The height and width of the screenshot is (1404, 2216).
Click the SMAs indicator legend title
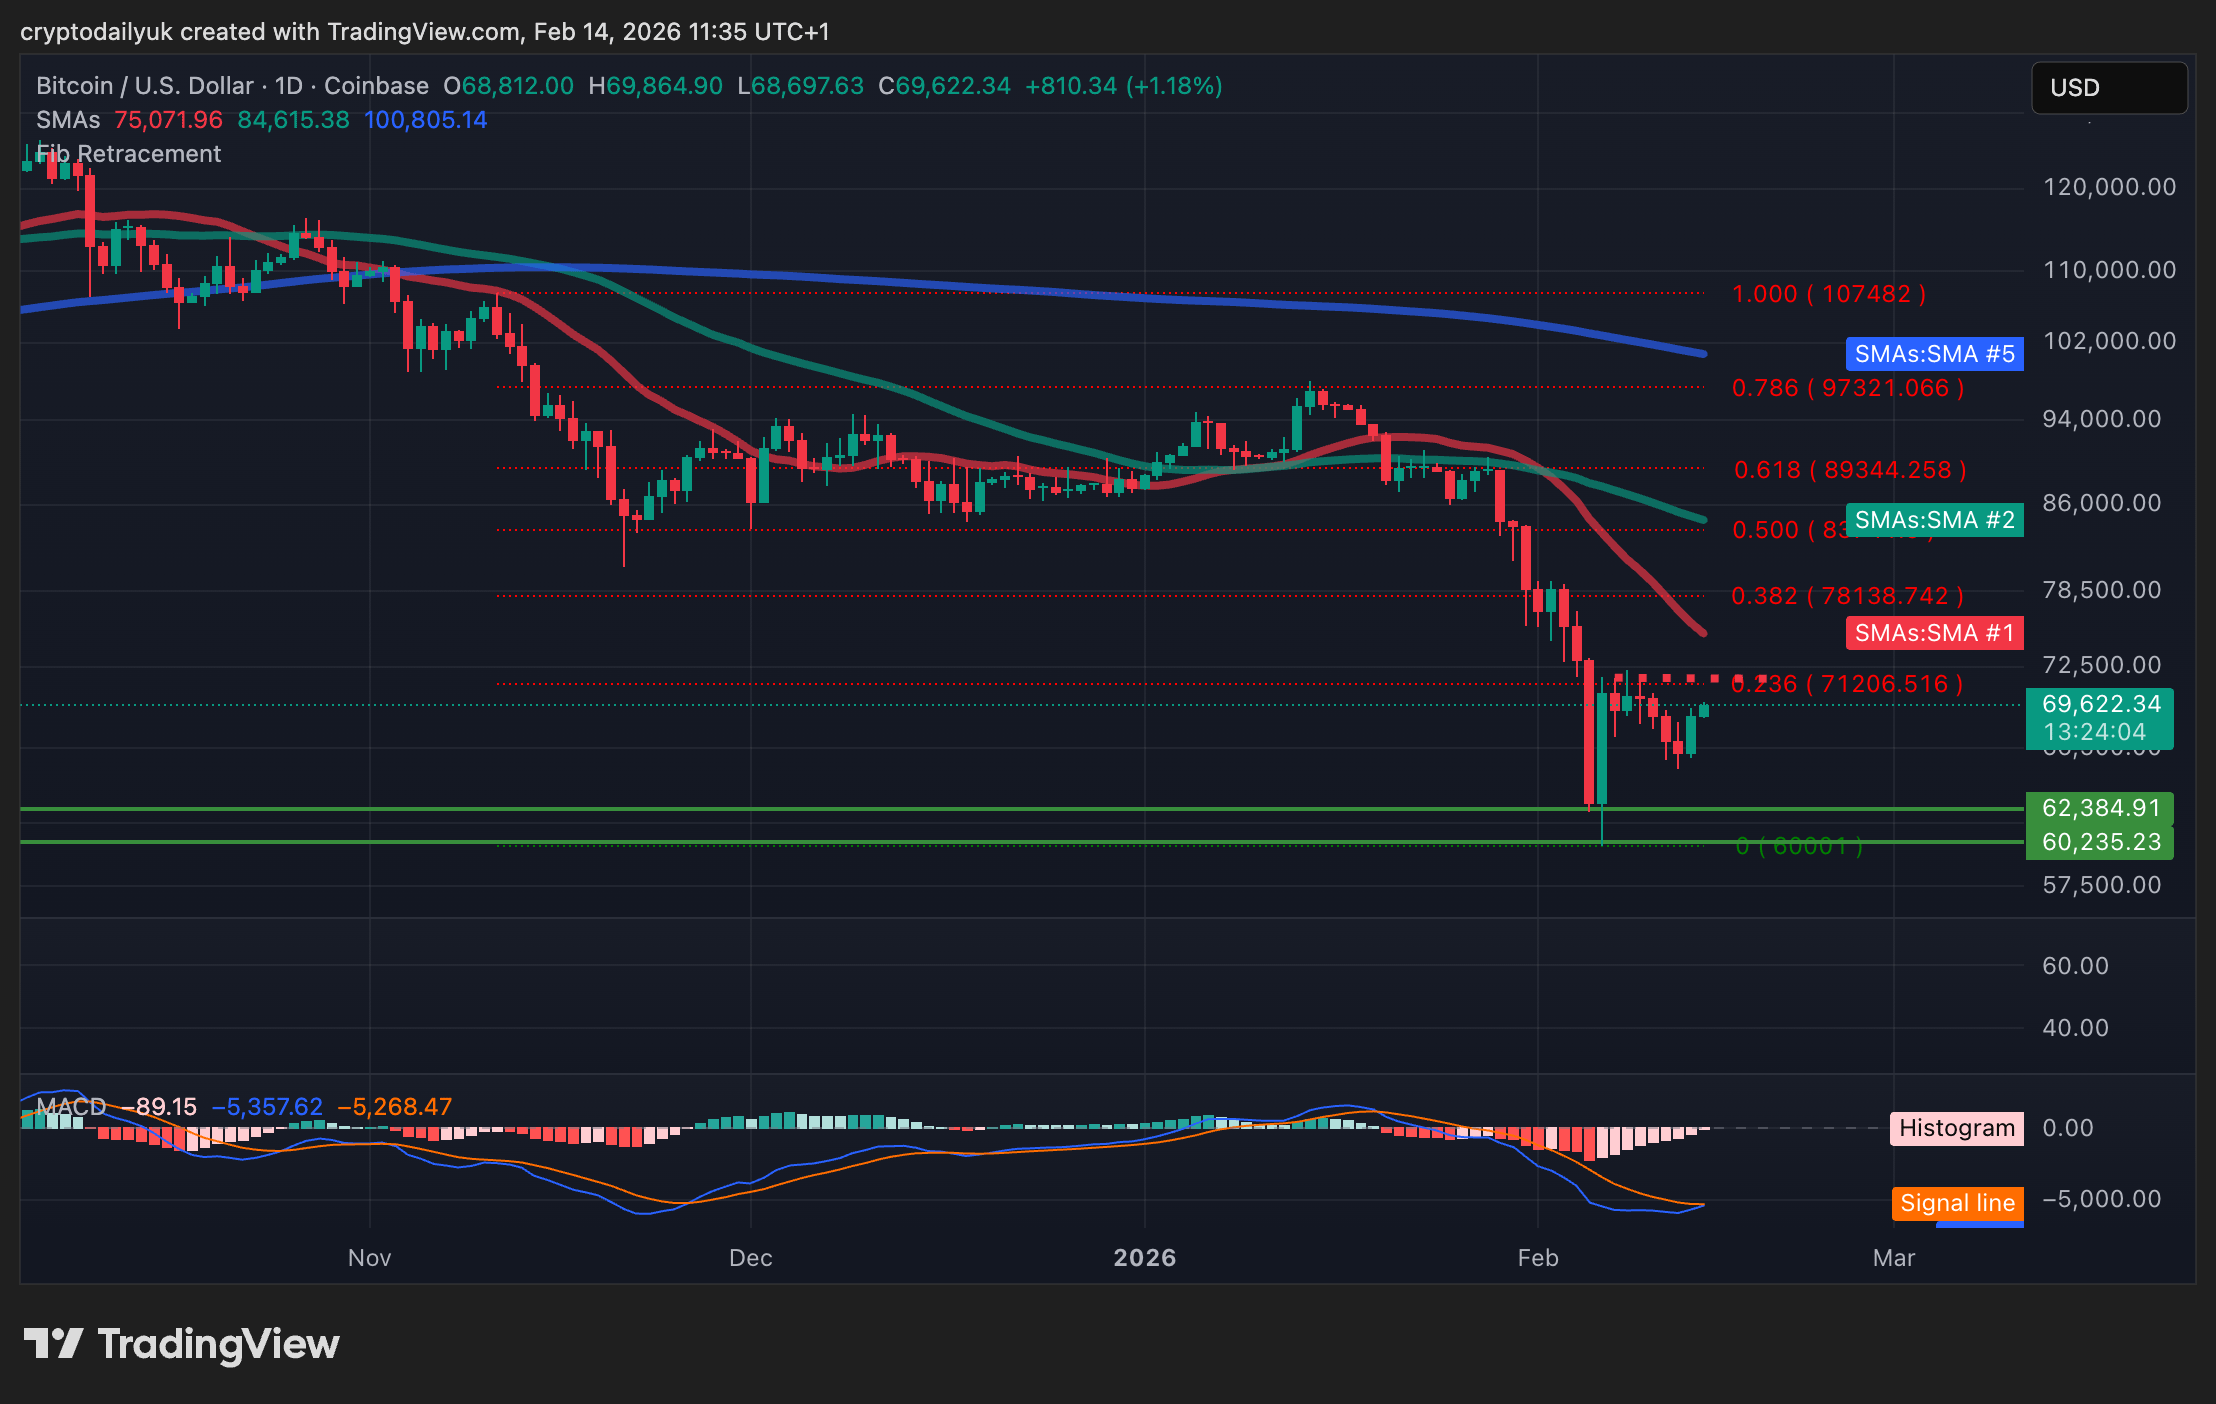[68, 120]
